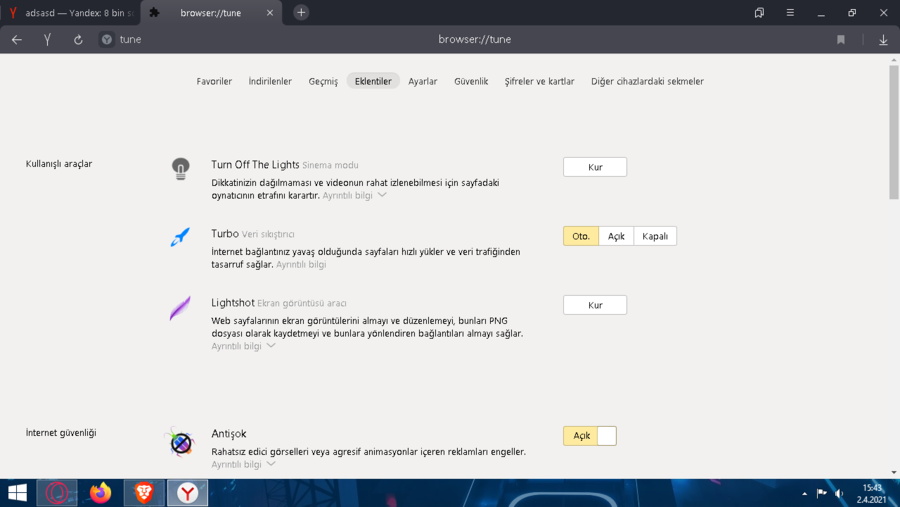The width and height of the screenshot is (900, 507).
Task: Open the Windows Start menu
Action: [x=17, y=493]
